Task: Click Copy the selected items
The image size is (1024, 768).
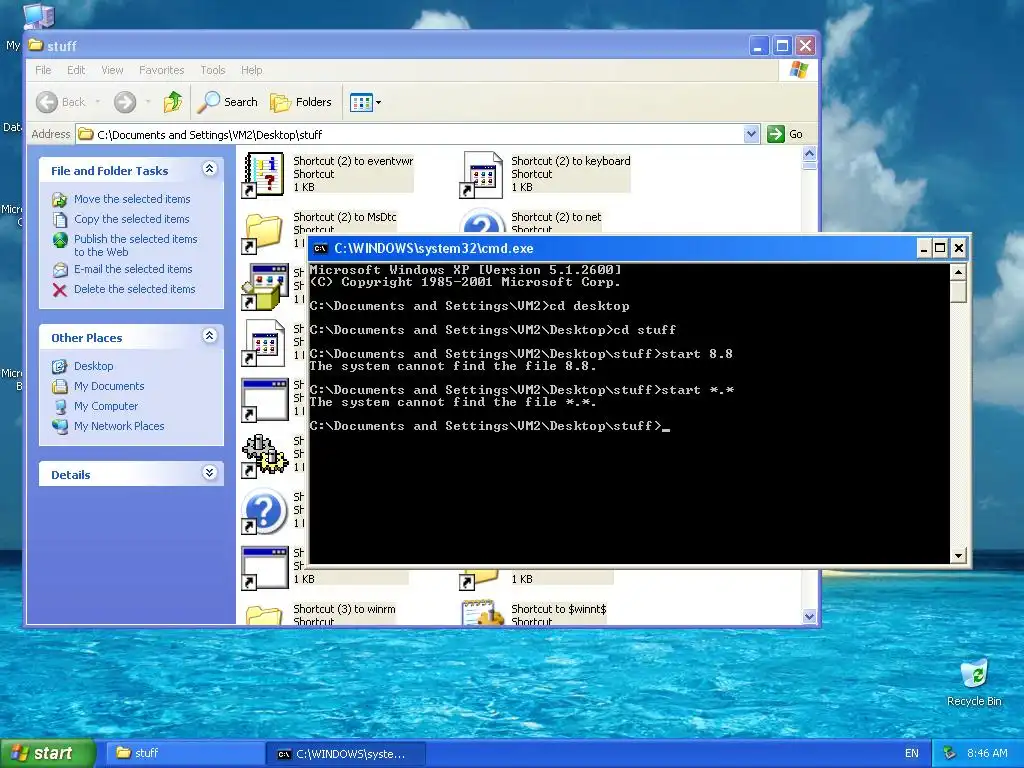Action: [131, 219]
